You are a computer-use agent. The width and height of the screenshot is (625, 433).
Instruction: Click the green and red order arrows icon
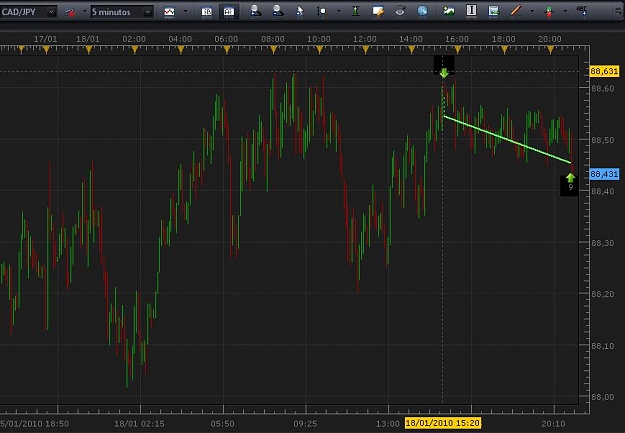point(549,12)
